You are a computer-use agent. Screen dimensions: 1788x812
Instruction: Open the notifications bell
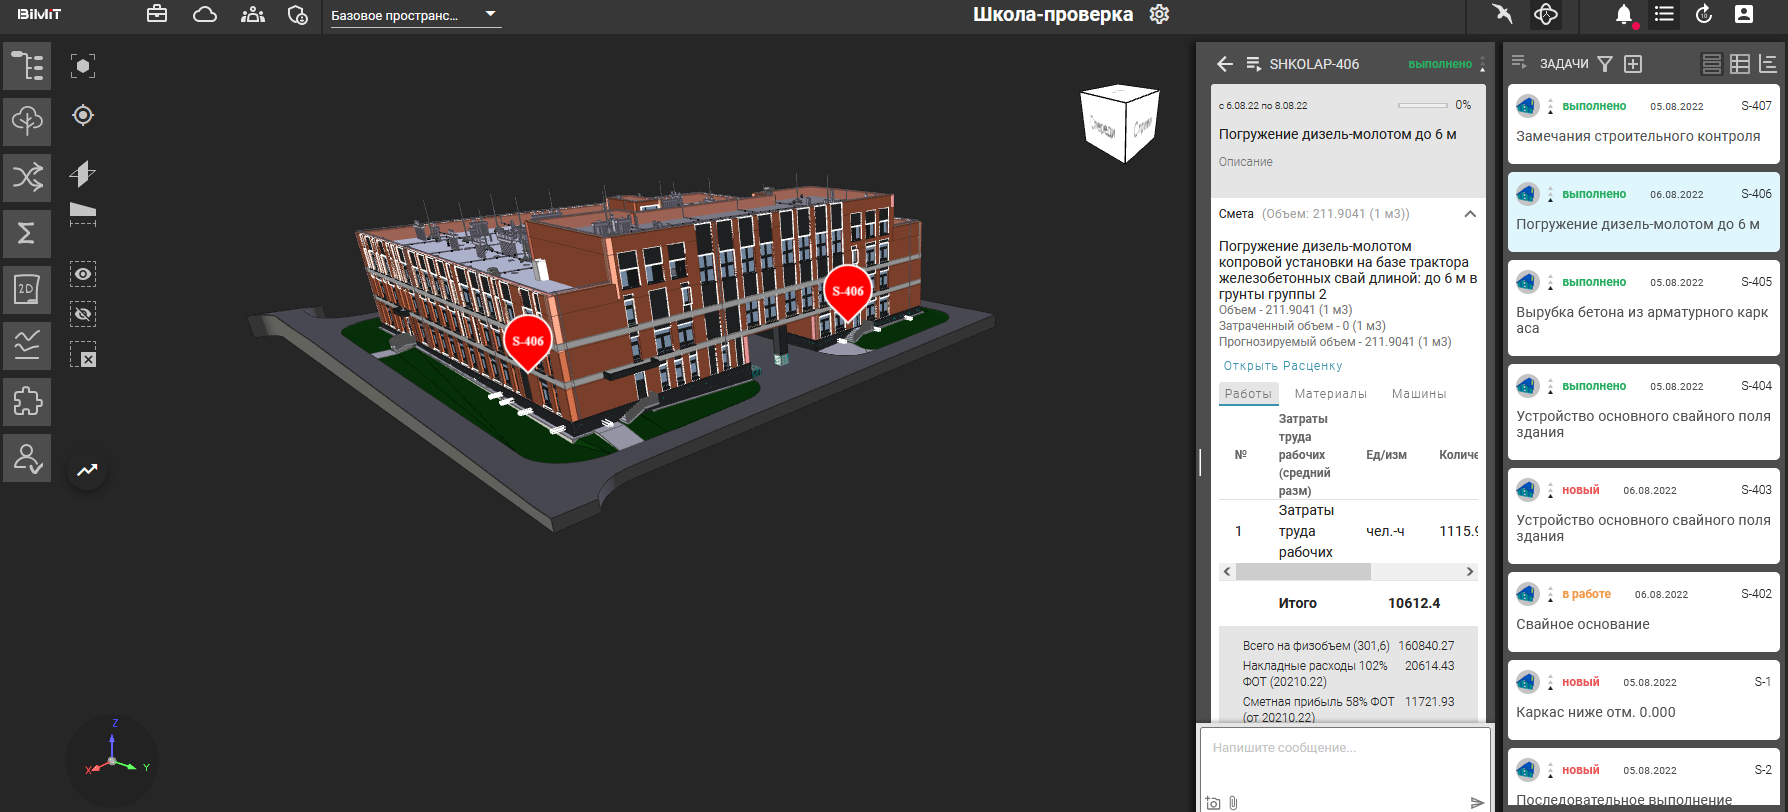click(x=1624, y=15)
